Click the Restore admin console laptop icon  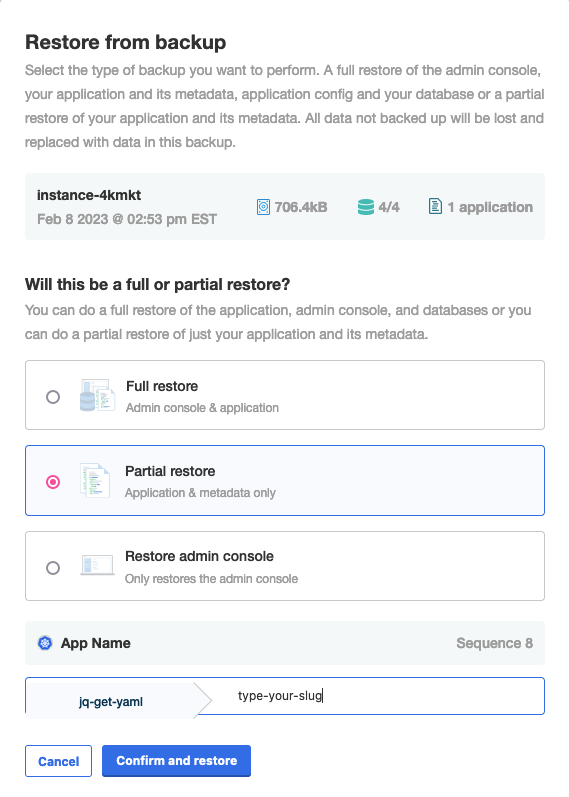click(97, 565)
